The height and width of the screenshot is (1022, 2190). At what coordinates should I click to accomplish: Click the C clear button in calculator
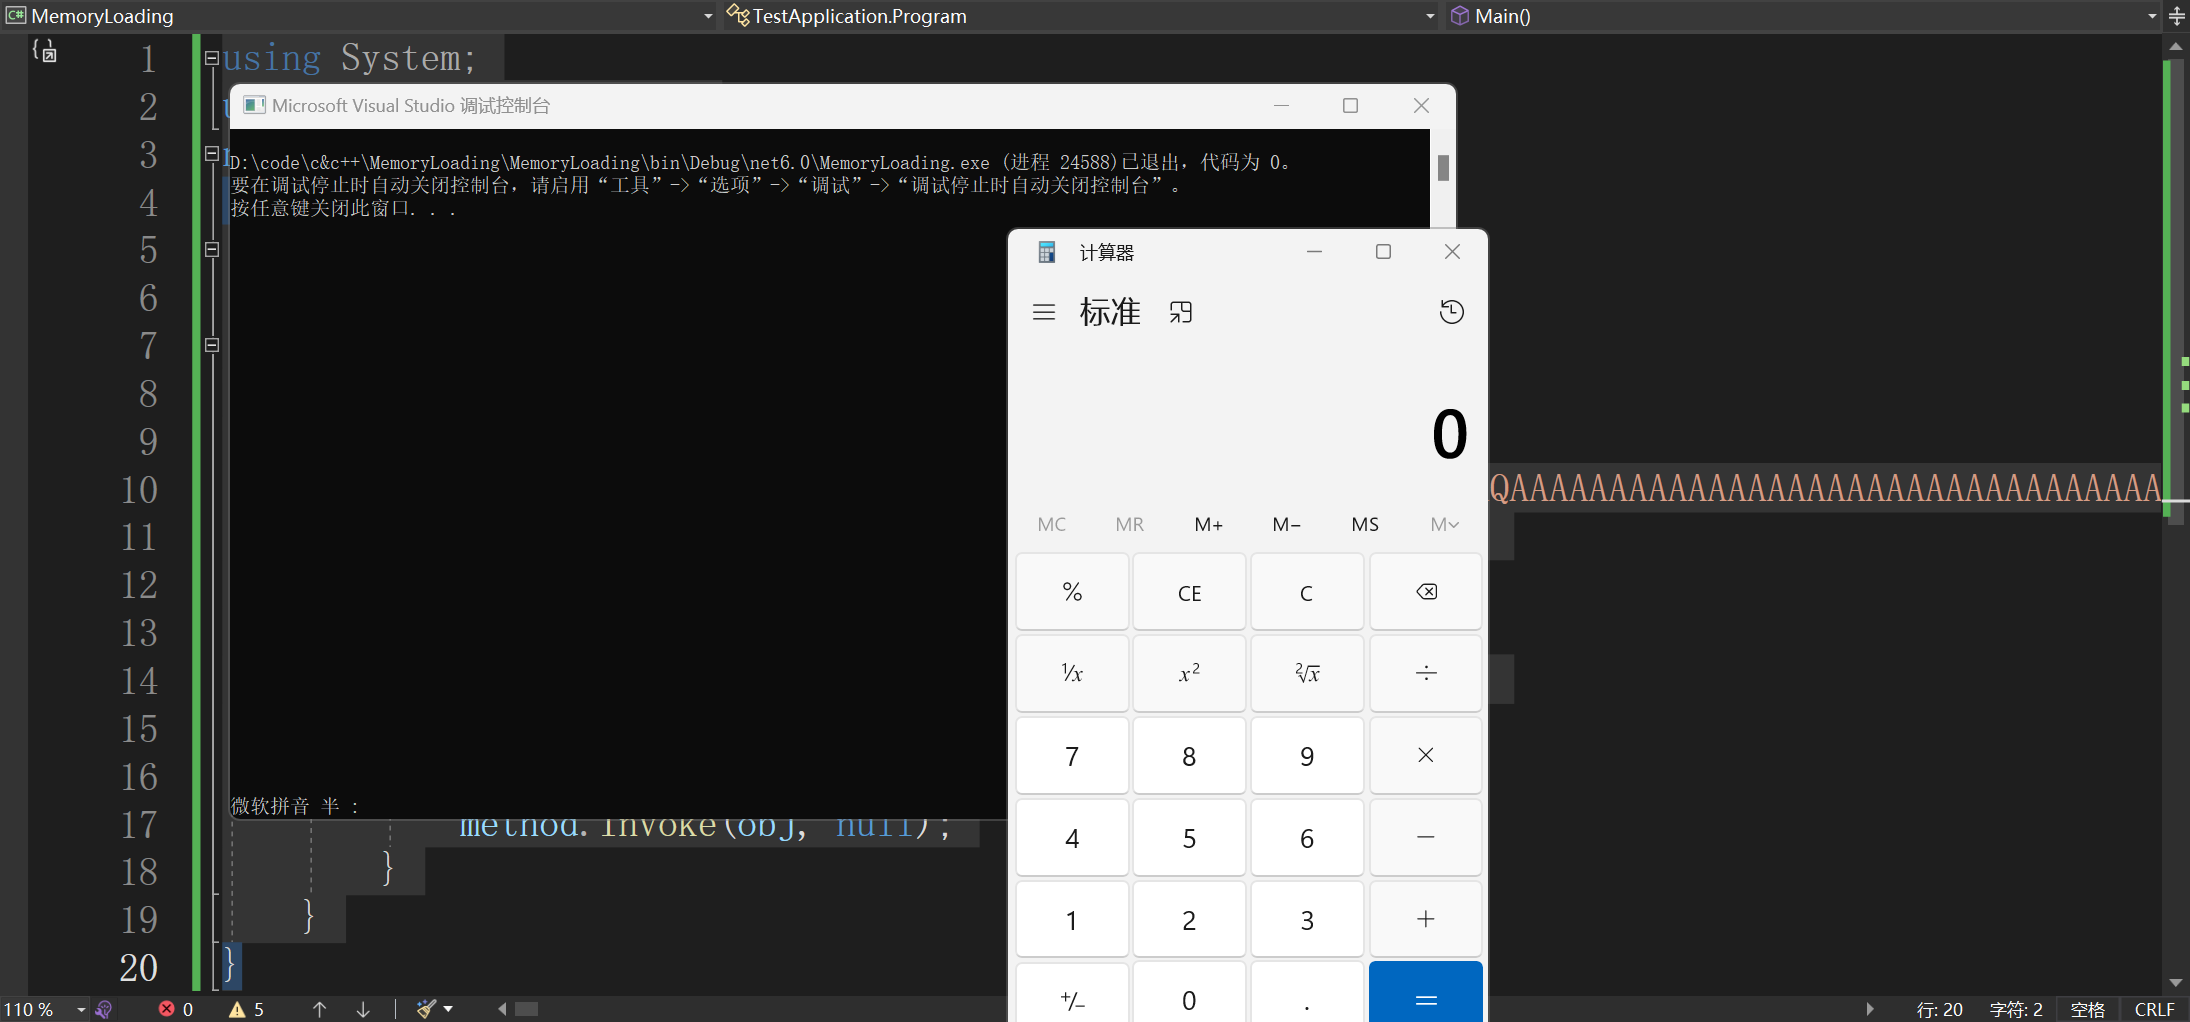1307,592
